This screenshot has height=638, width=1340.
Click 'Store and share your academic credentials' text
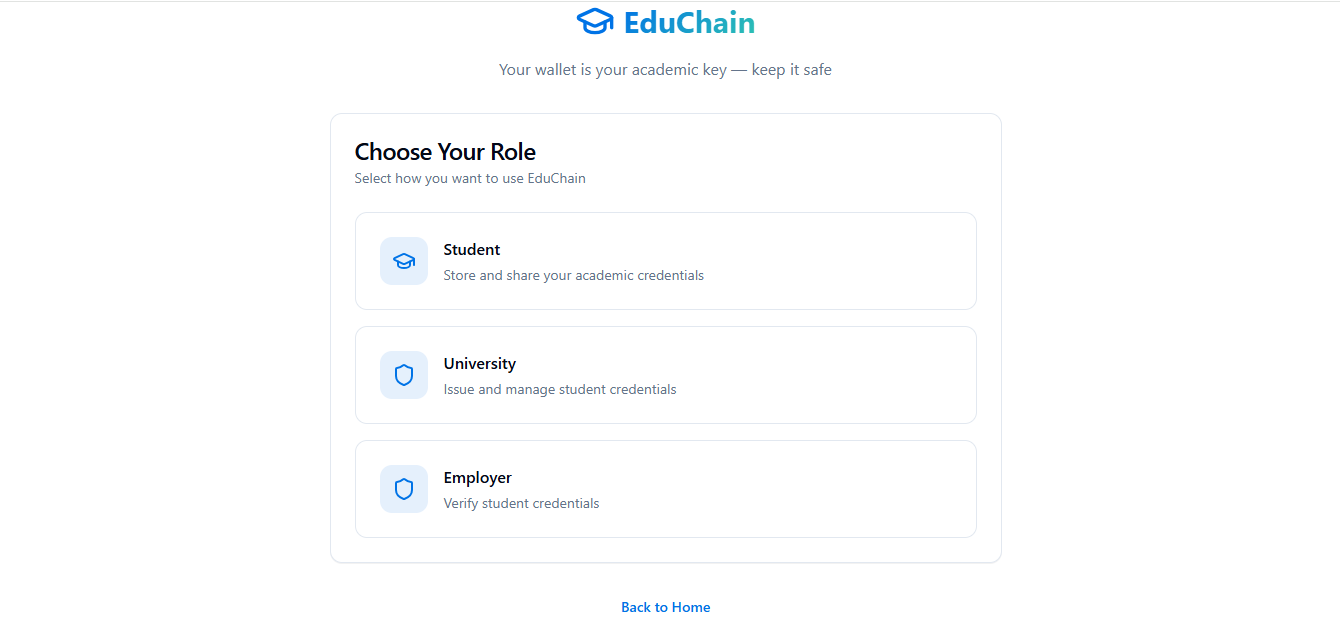coord(574,275)
